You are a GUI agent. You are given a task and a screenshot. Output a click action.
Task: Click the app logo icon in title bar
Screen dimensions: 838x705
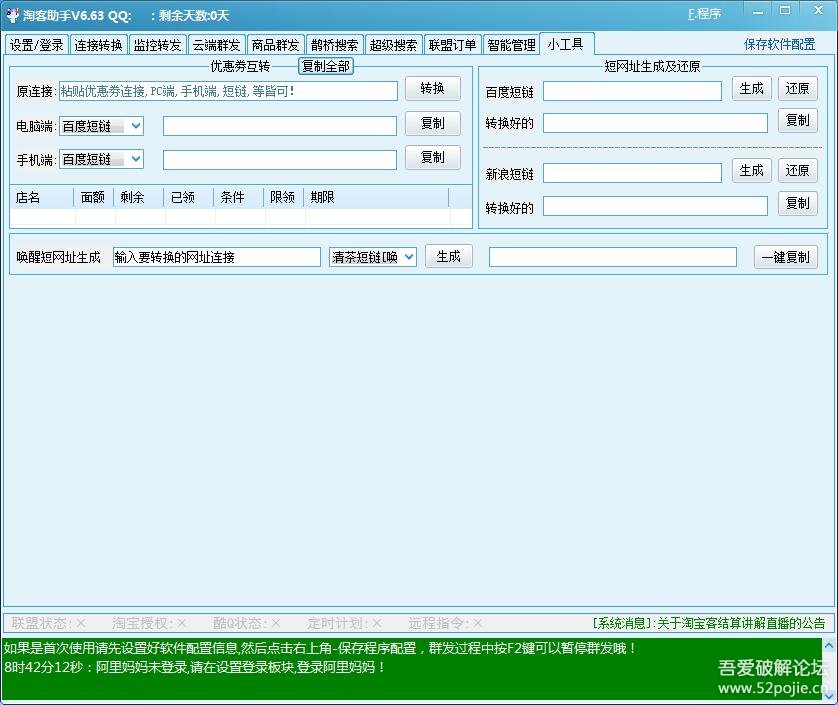click(12, 15)
